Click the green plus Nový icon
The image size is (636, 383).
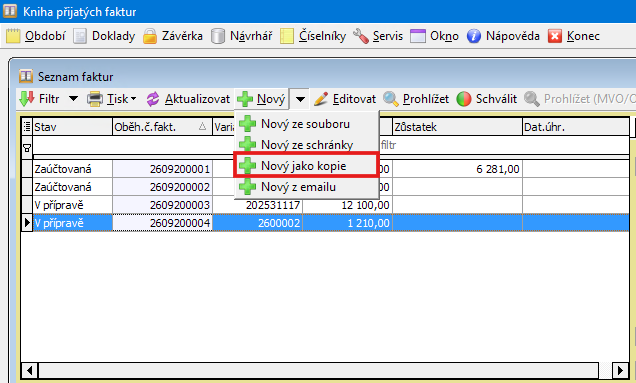coord(245,99)
